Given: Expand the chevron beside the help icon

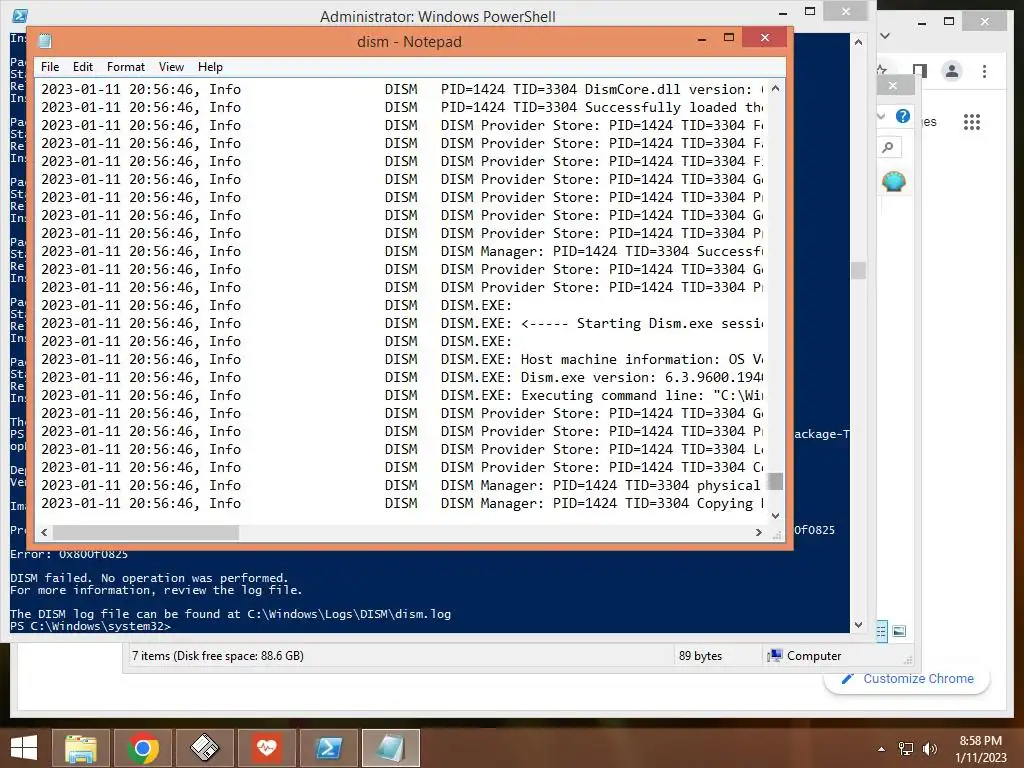Looking at the screenshot, I should coord(882,116).
